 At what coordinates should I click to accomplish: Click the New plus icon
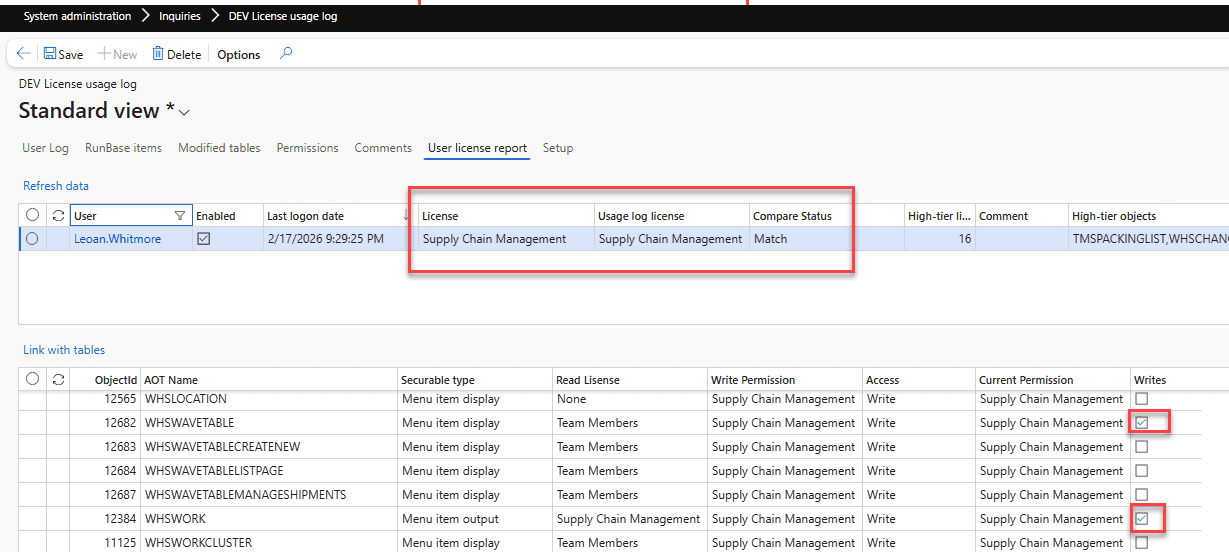(103, 54)
